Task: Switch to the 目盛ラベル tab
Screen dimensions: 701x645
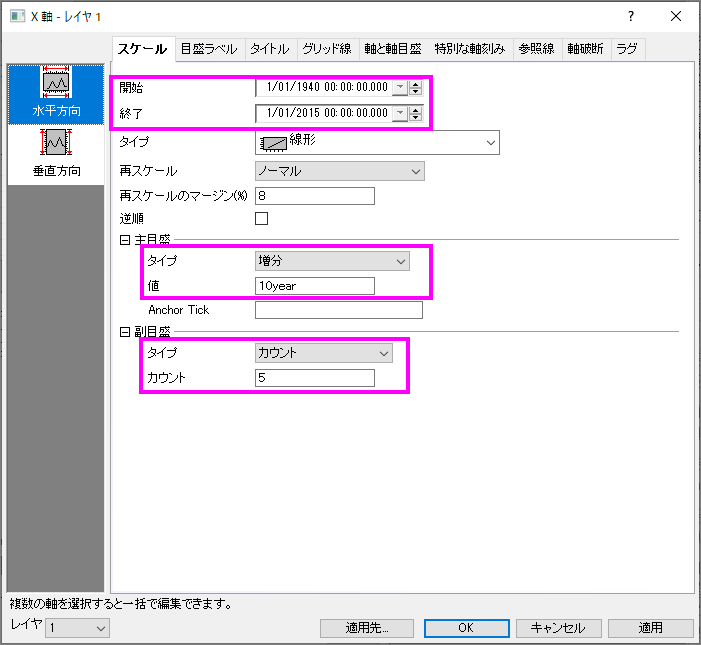Action: 209,49
